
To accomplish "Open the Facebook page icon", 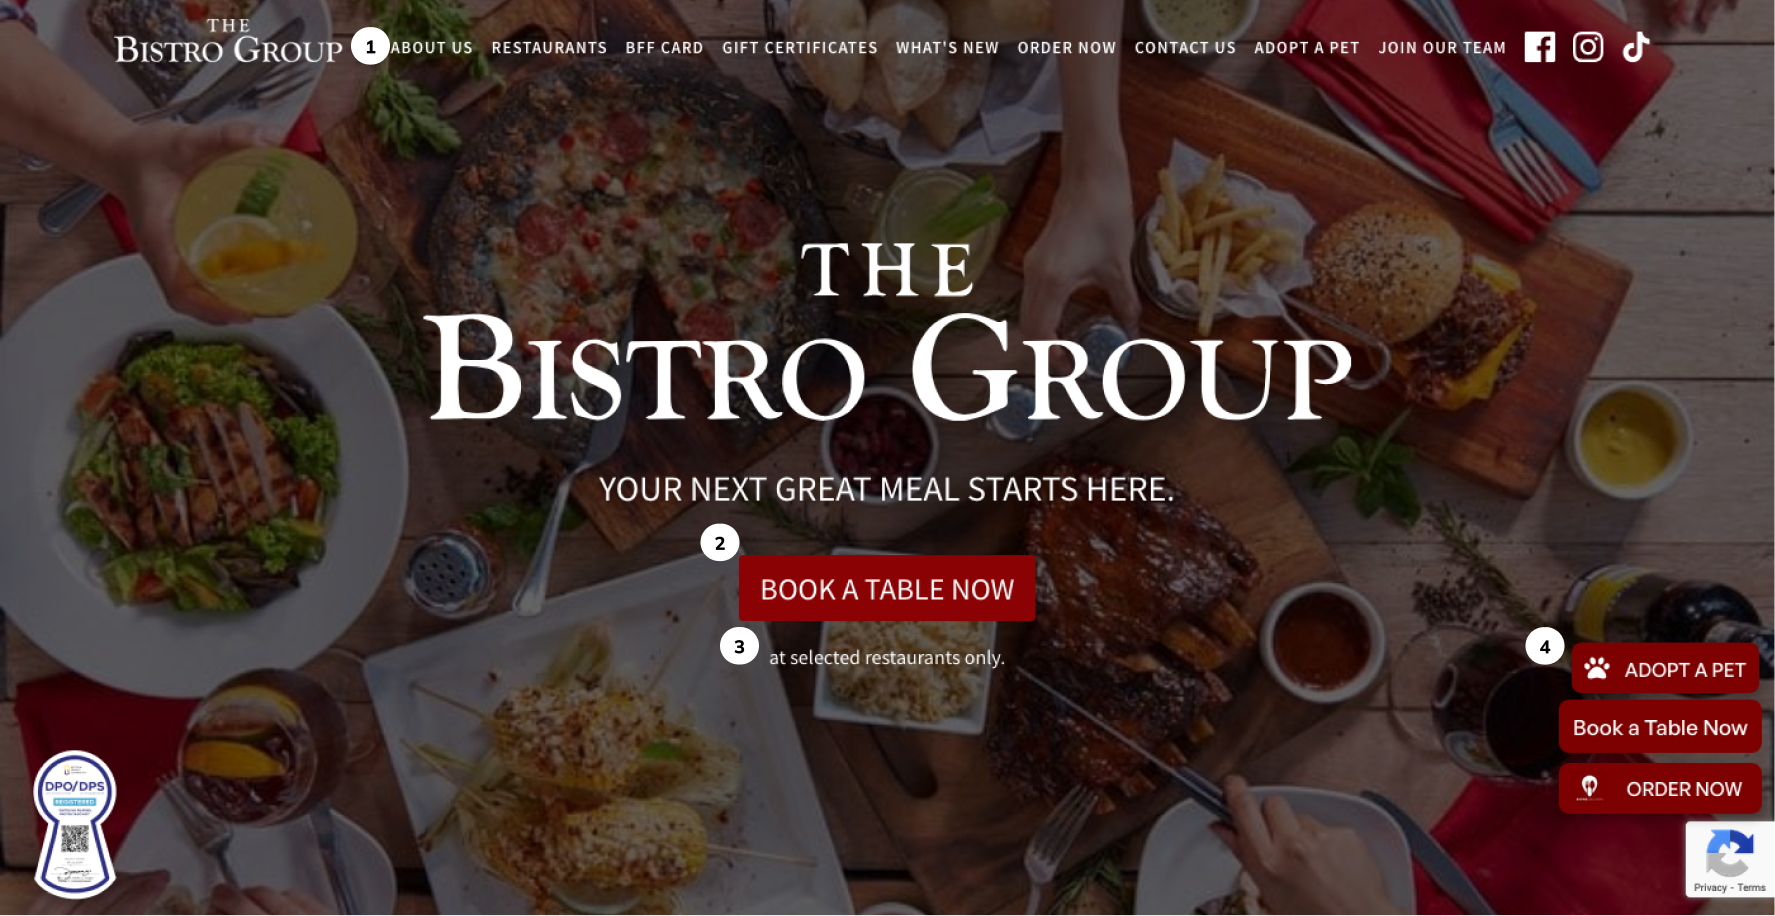I will click(1539, 47).
